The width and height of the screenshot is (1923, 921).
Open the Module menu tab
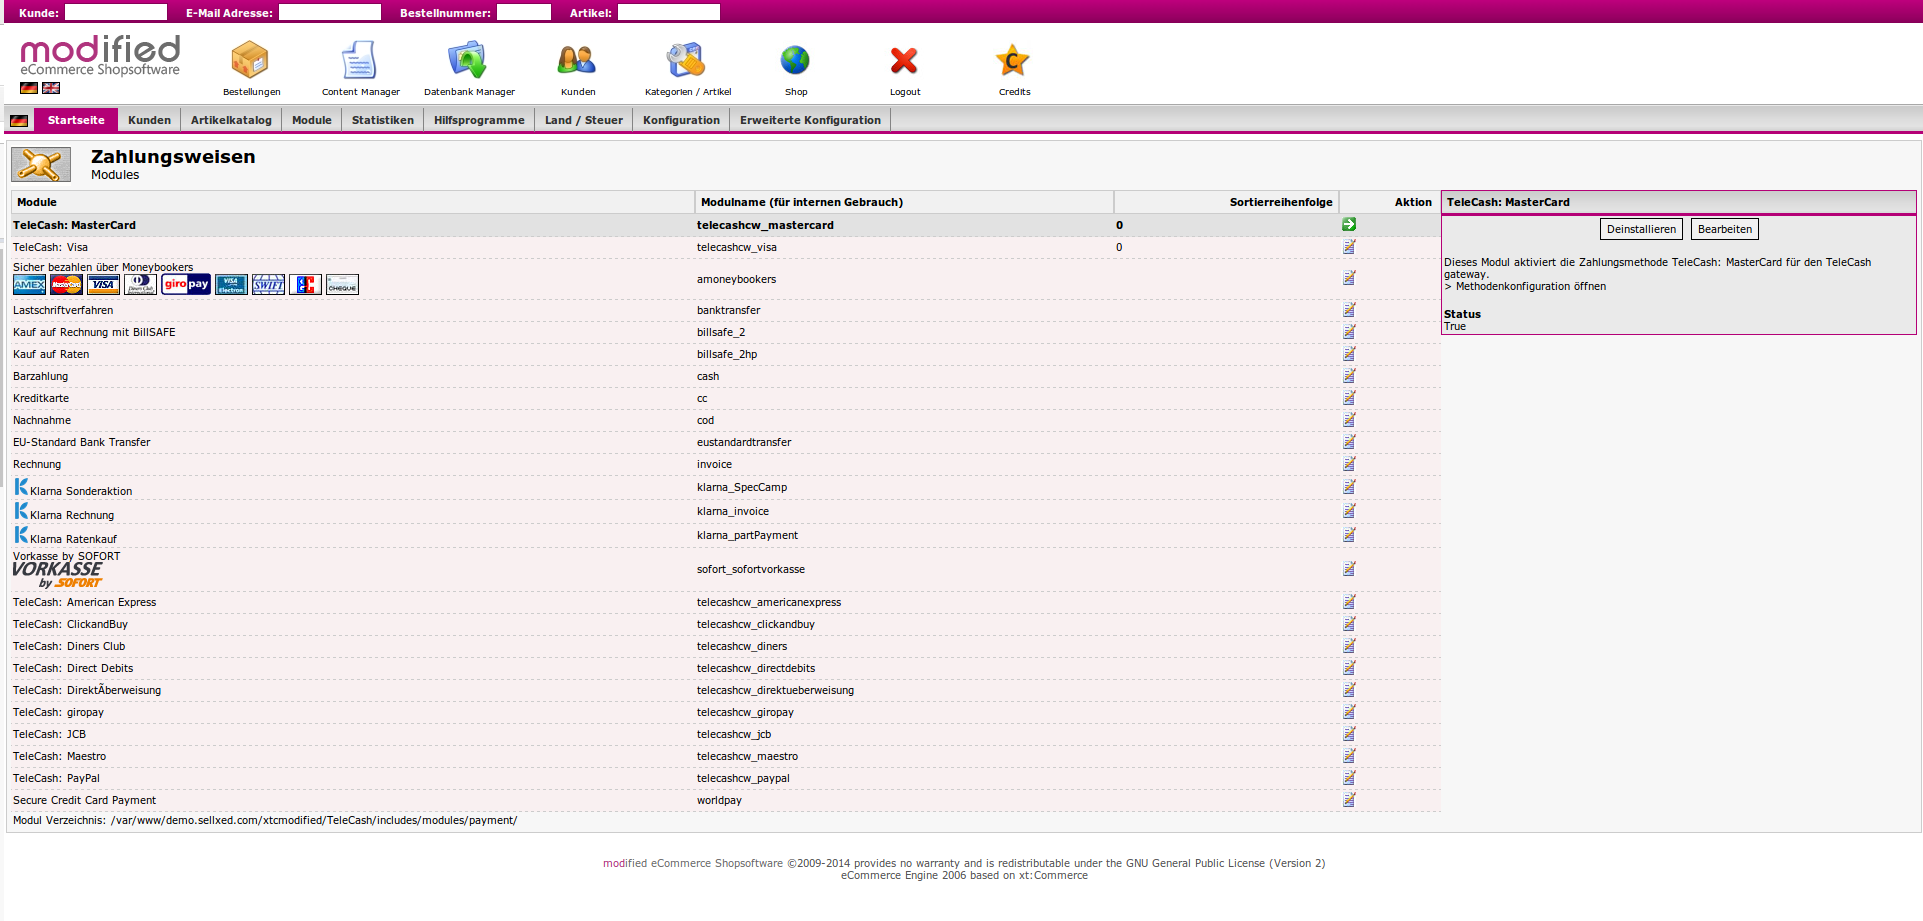click(311, 120)
